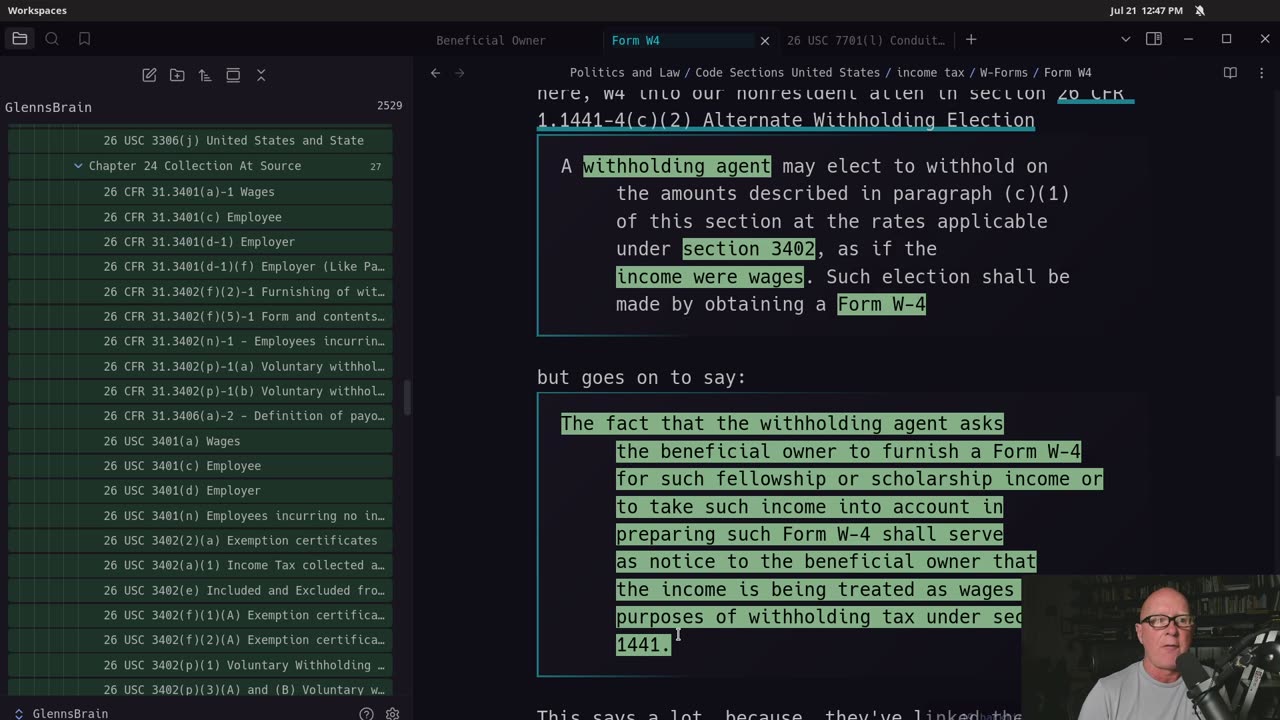Open the clock Jul 21 12:47 PM
The width and height of the screenshot is (1280, 720).
click(1146, 10)
